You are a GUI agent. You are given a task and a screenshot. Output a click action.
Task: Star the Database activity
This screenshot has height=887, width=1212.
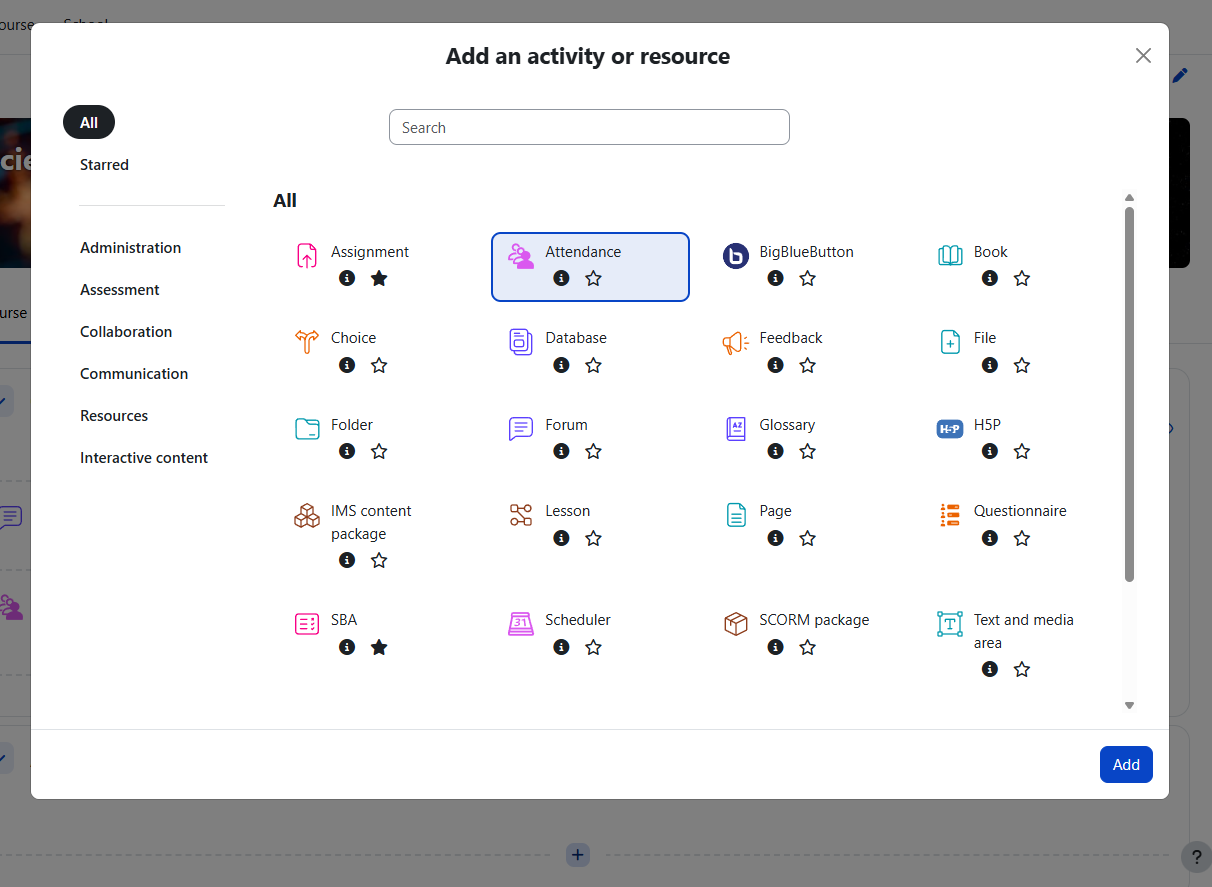pyautogui.click(x=593, y=365)
